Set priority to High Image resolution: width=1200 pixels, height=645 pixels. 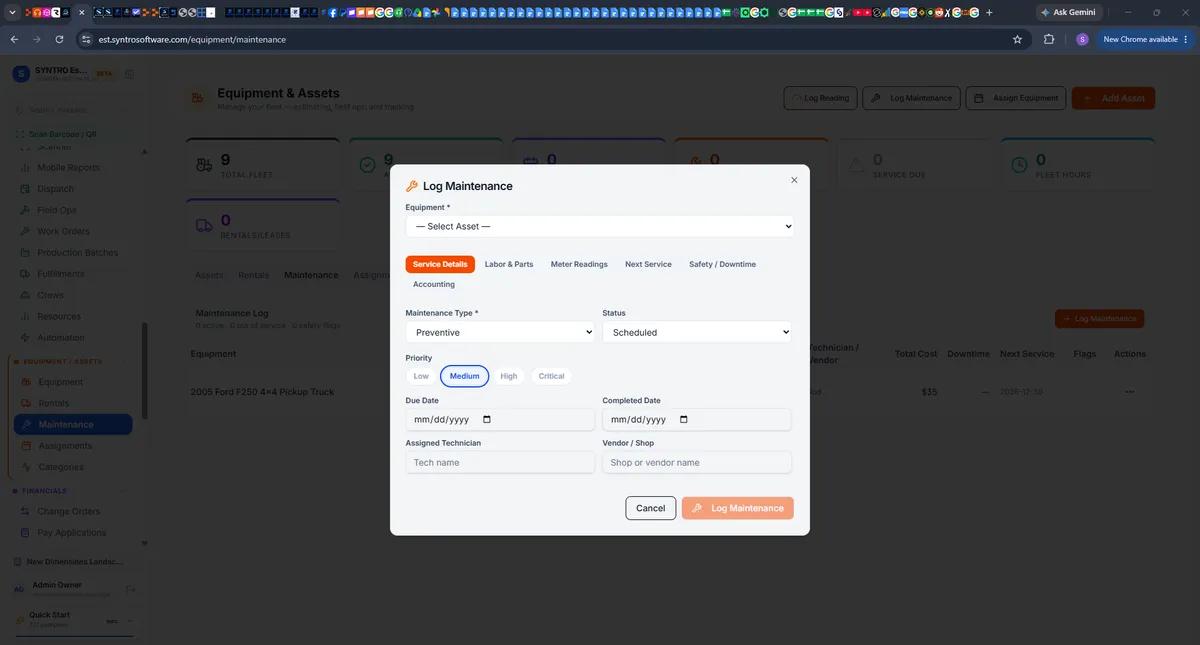point(509,376)
